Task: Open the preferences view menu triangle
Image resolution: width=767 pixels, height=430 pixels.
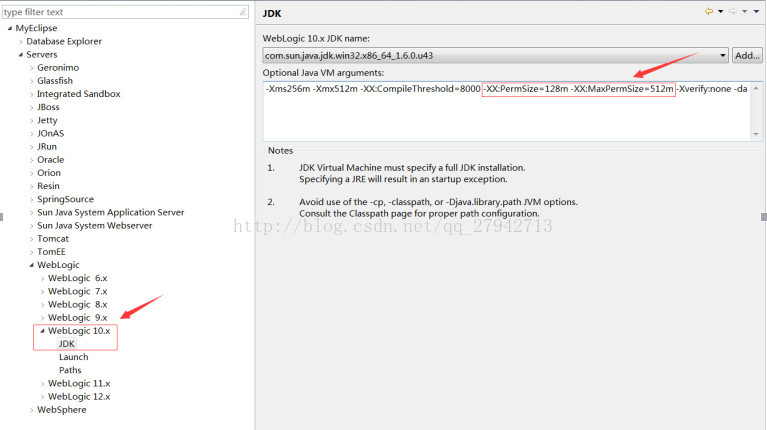Action: click(756, 11)
